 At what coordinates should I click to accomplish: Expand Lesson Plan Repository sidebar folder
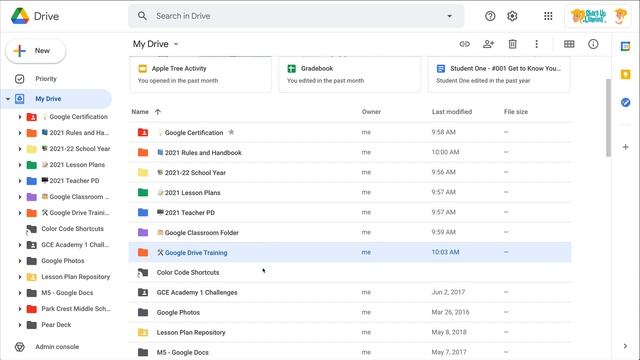[x=20, y=277]
